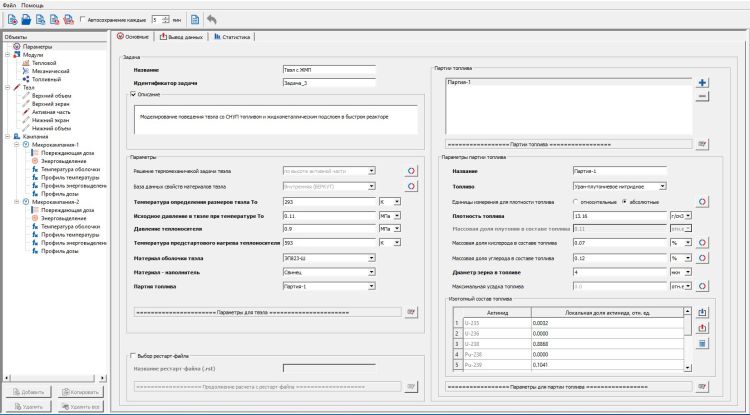Click circle icon beside maximum fuel shrinkage
Viewport: 750px width, 415px height.
[702, 286]
